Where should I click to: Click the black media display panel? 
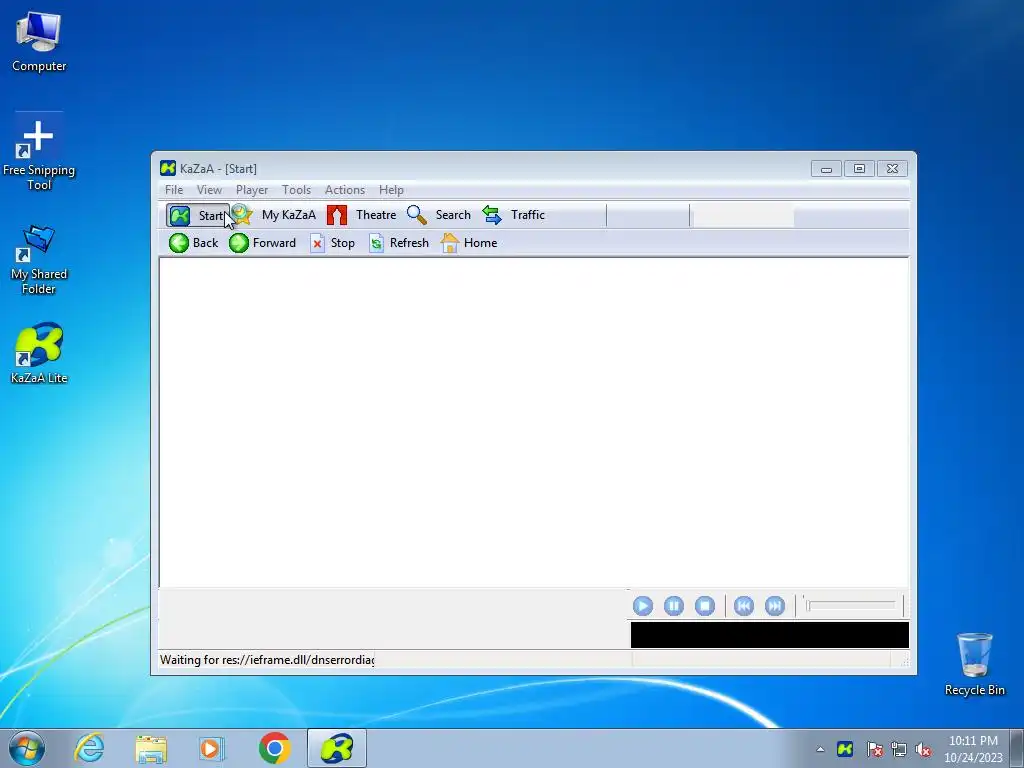click(769, 635)
